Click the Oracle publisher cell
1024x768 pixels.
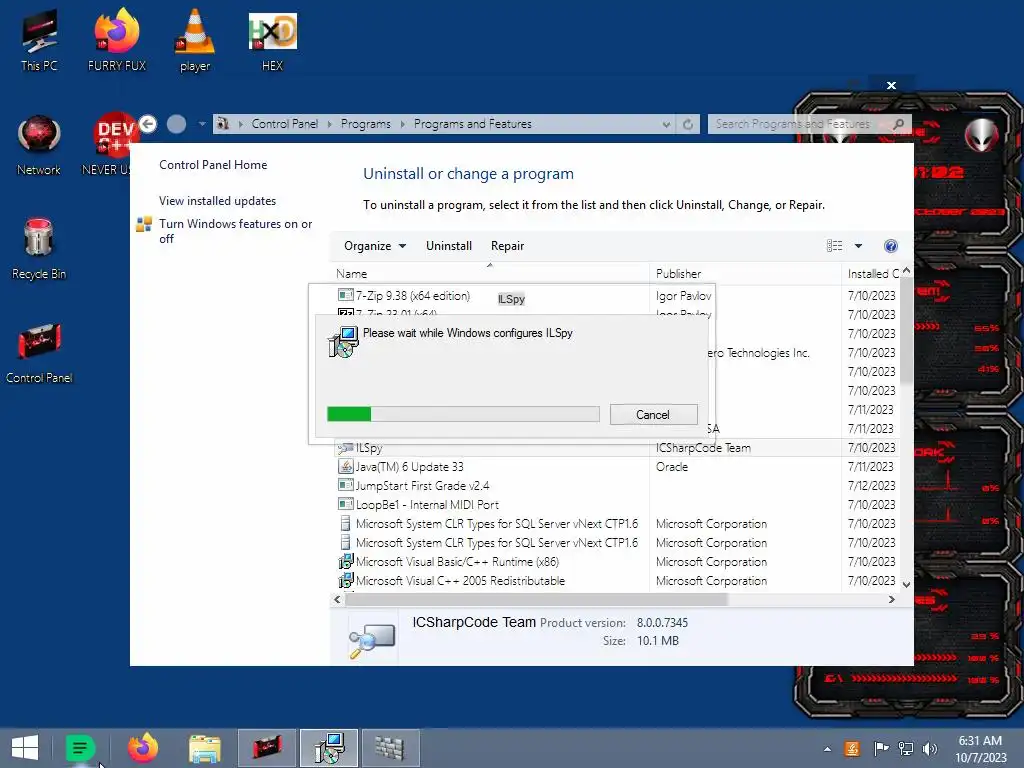click(672, 467)
